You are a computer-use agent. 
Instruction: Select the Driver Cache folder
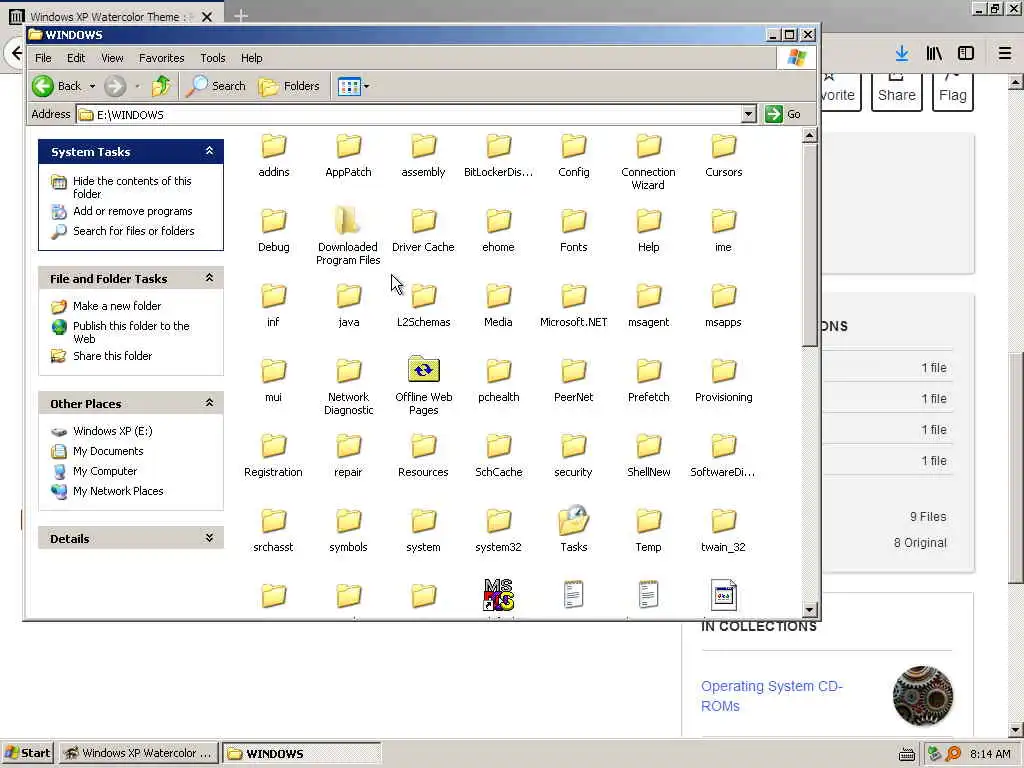click(x=423, y=231)
